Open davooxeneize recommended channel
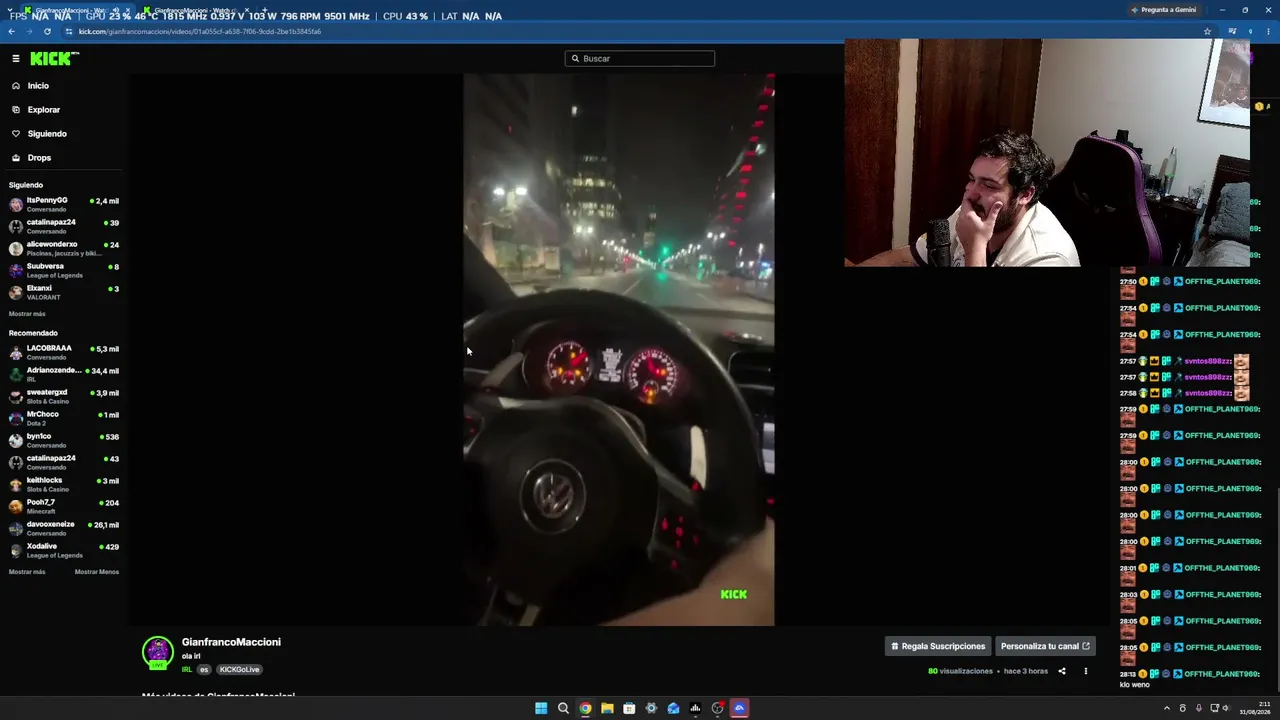Image resolution: width=1280 pixels, height=720 pixels. [x=64, y=528]
